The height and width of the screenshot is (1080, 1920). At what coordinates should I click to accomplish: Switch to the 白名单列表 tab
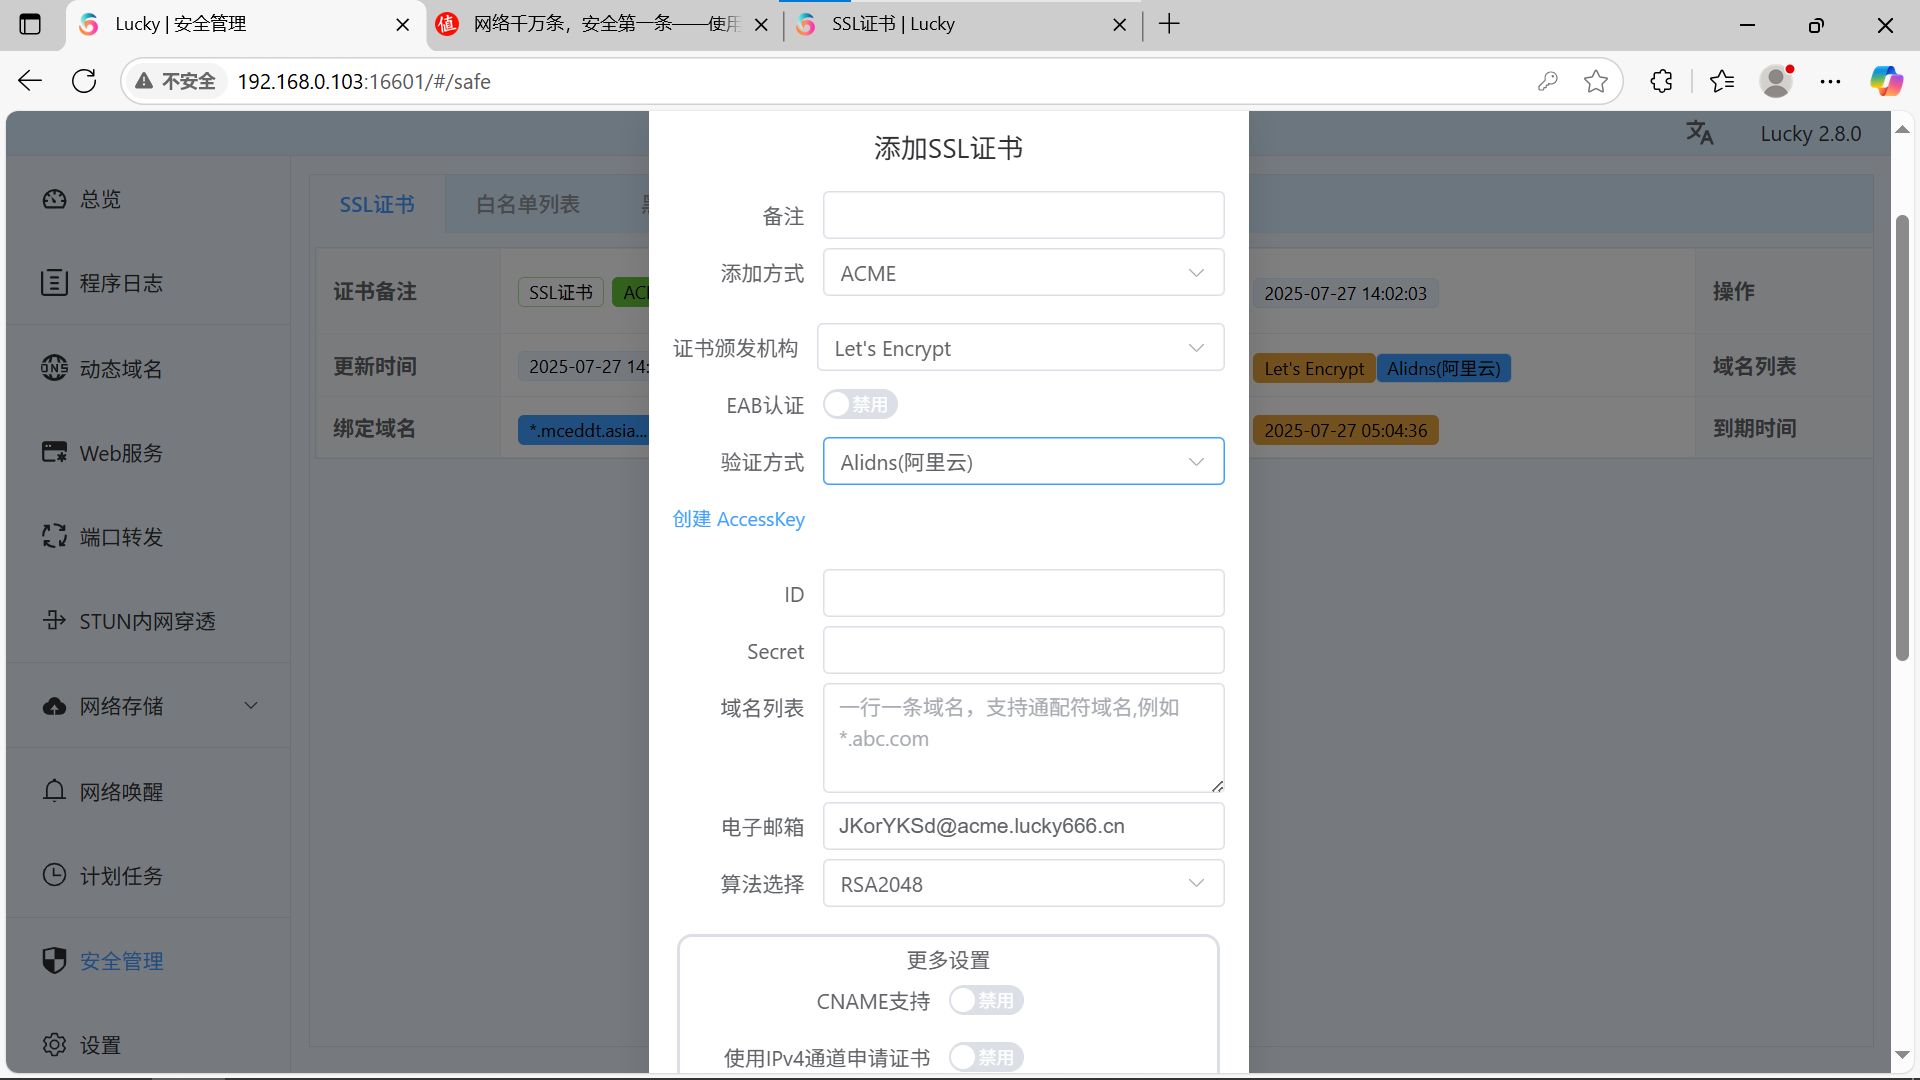[x=528, y=204]
